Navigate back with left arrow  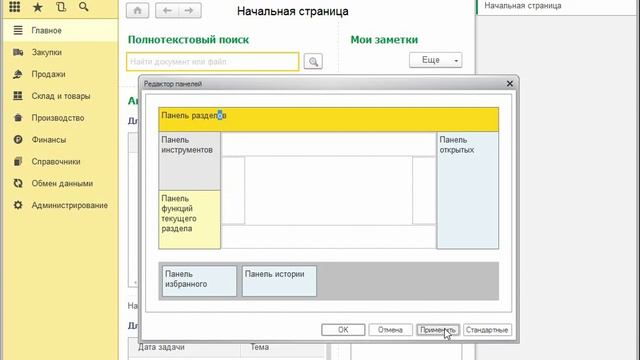[x=167, y=11]
